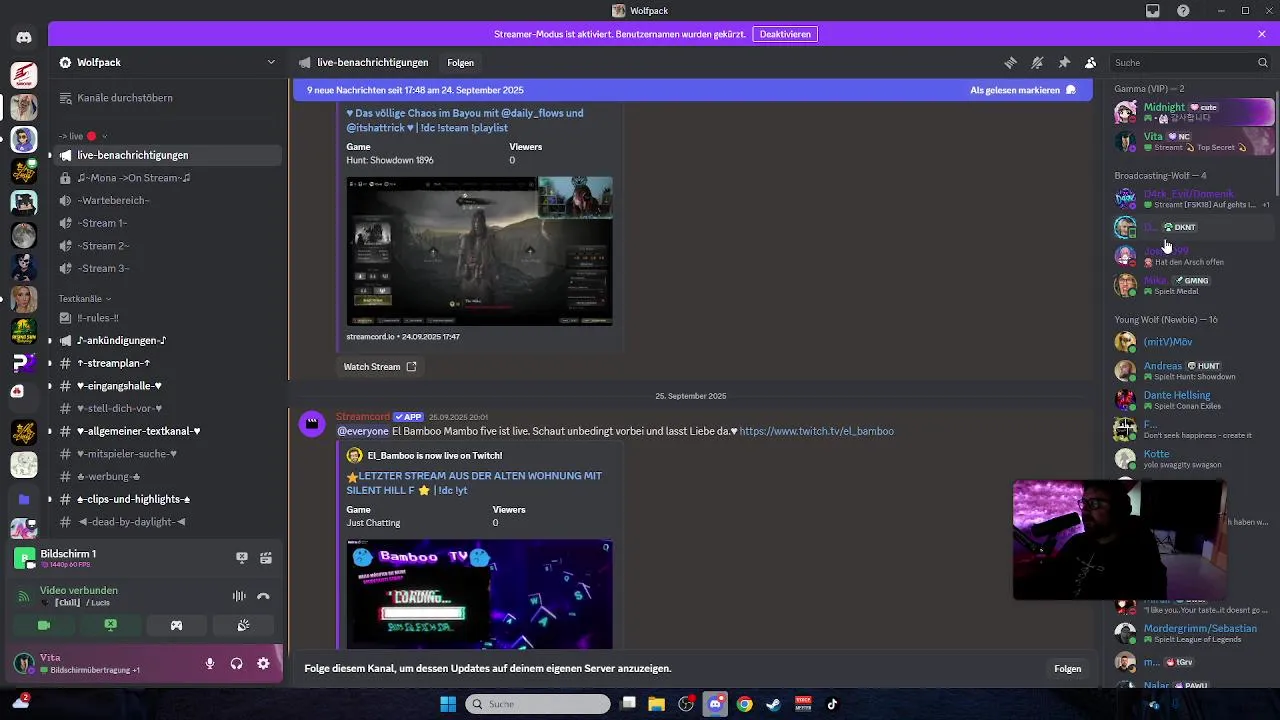Screen dimensions: 1280x720
Task: Open stream clip settings next to Bildschirm 1
Action: coord(266,558)
